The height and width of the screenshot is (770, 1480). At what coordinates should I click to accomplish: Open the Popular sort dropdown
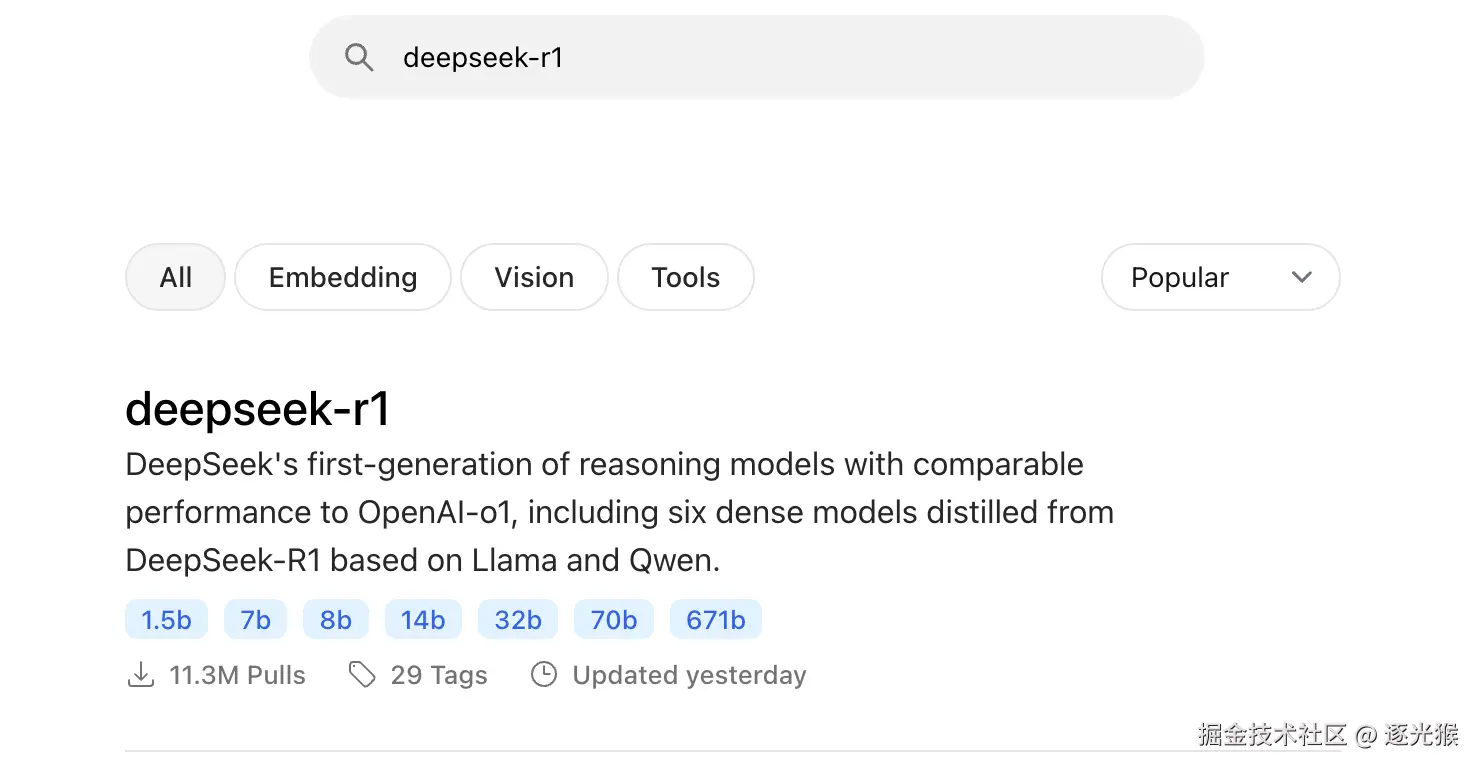pyautogui.click(x=1219, y=277)
